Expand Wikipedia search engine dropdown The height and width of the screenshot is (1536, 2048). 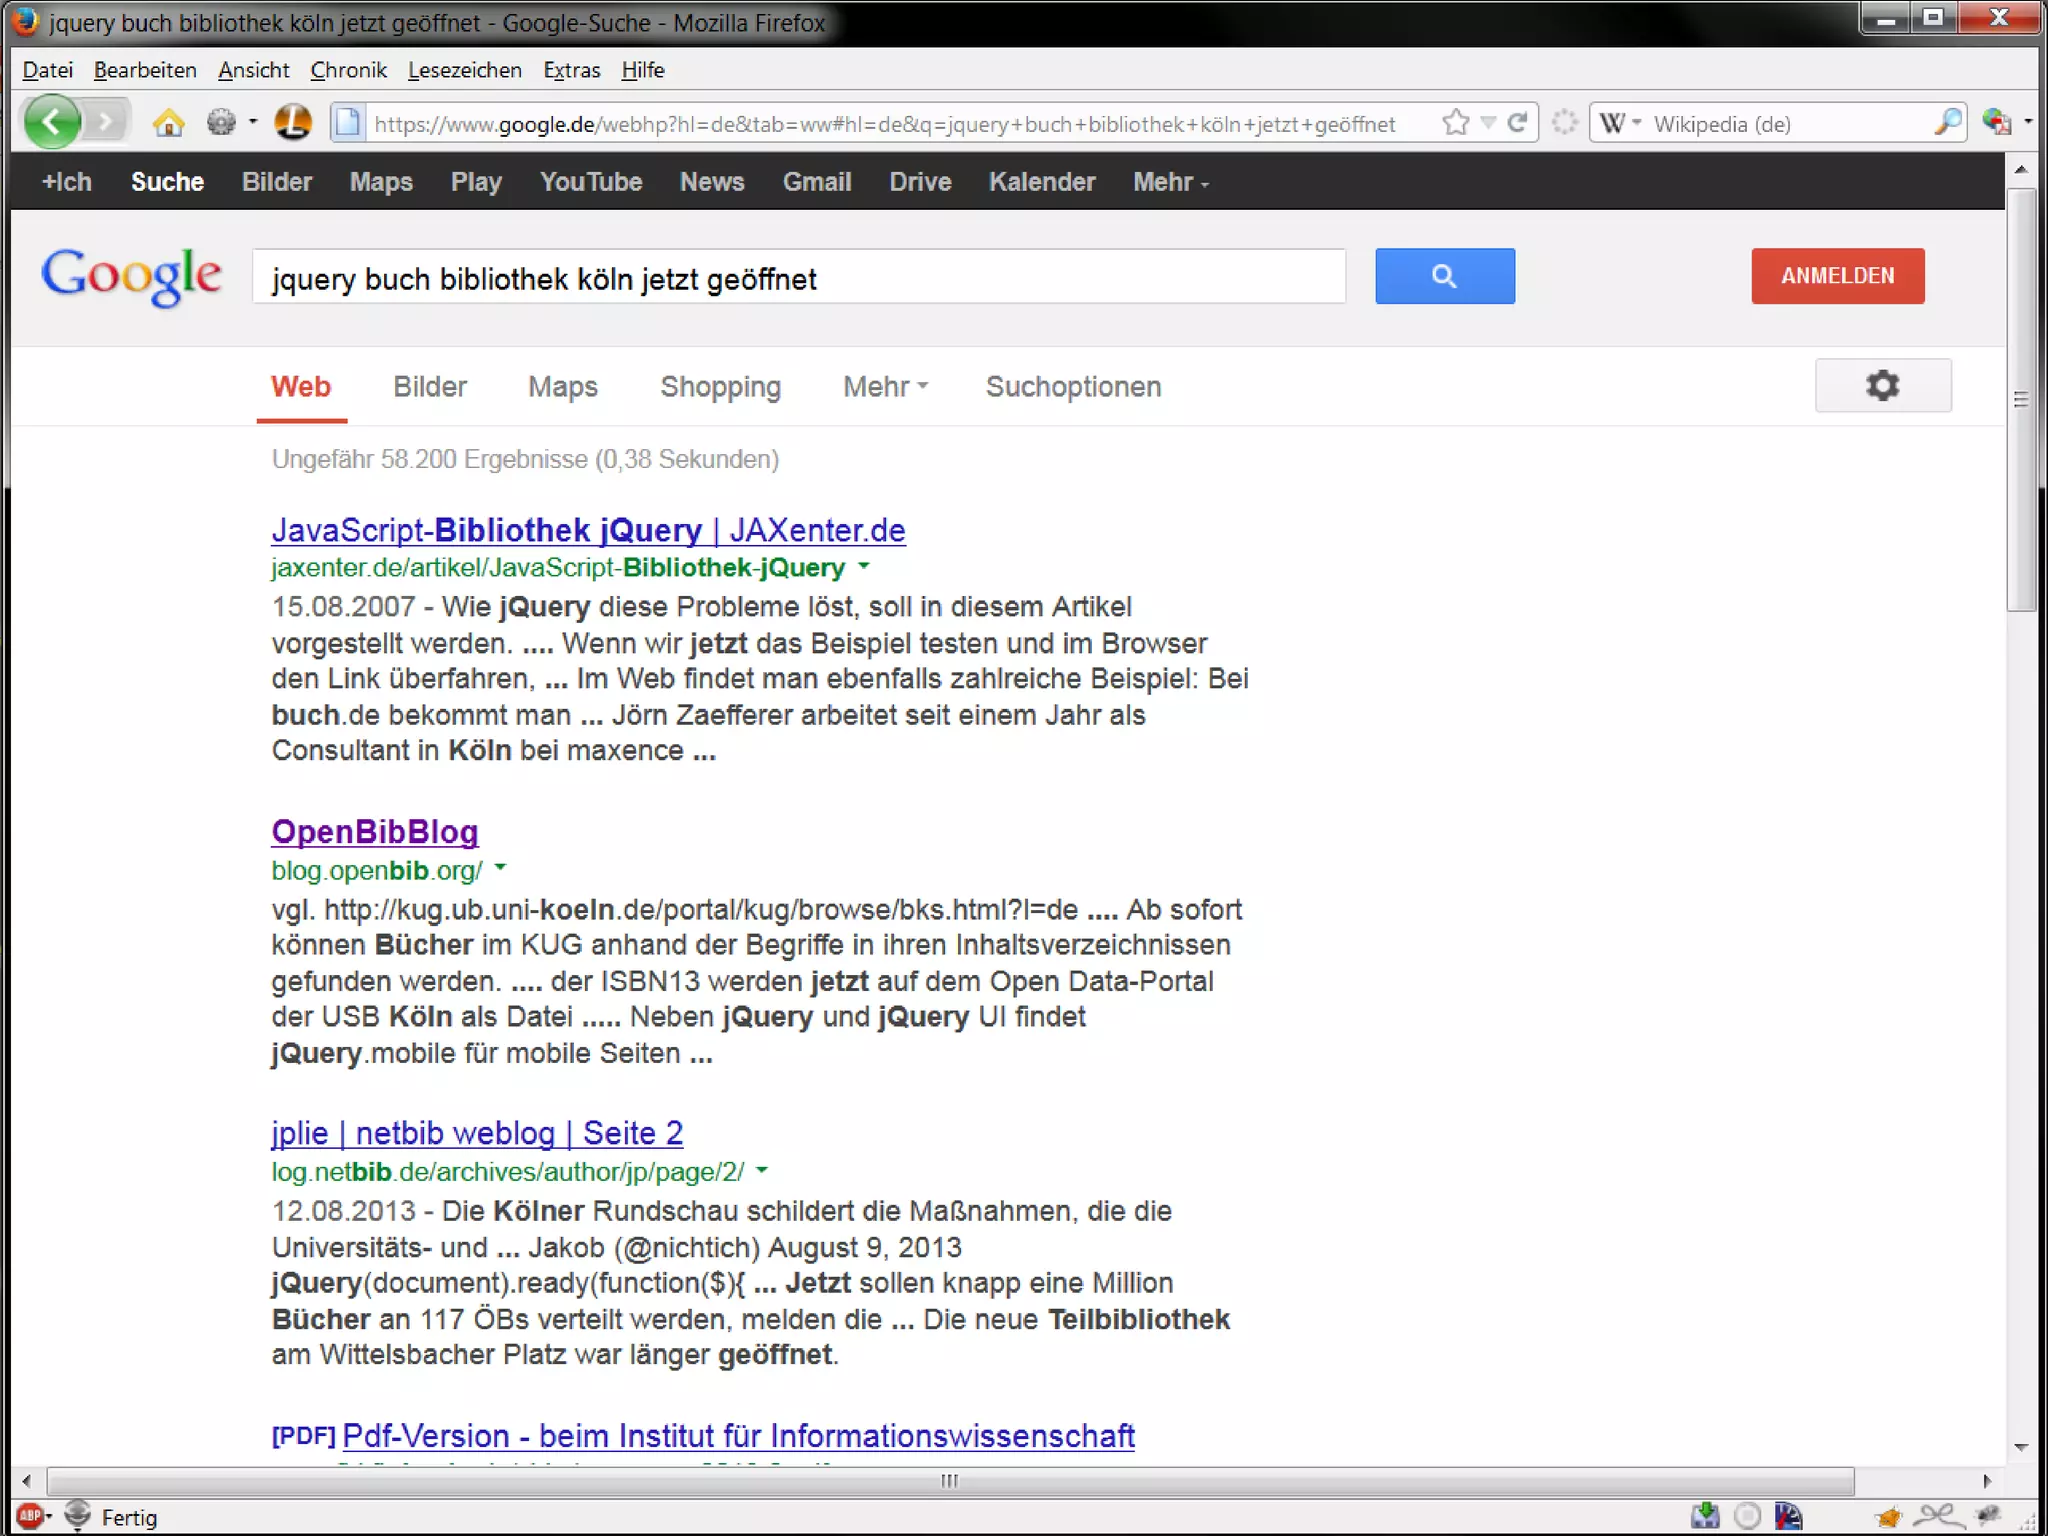[1620, 123]
